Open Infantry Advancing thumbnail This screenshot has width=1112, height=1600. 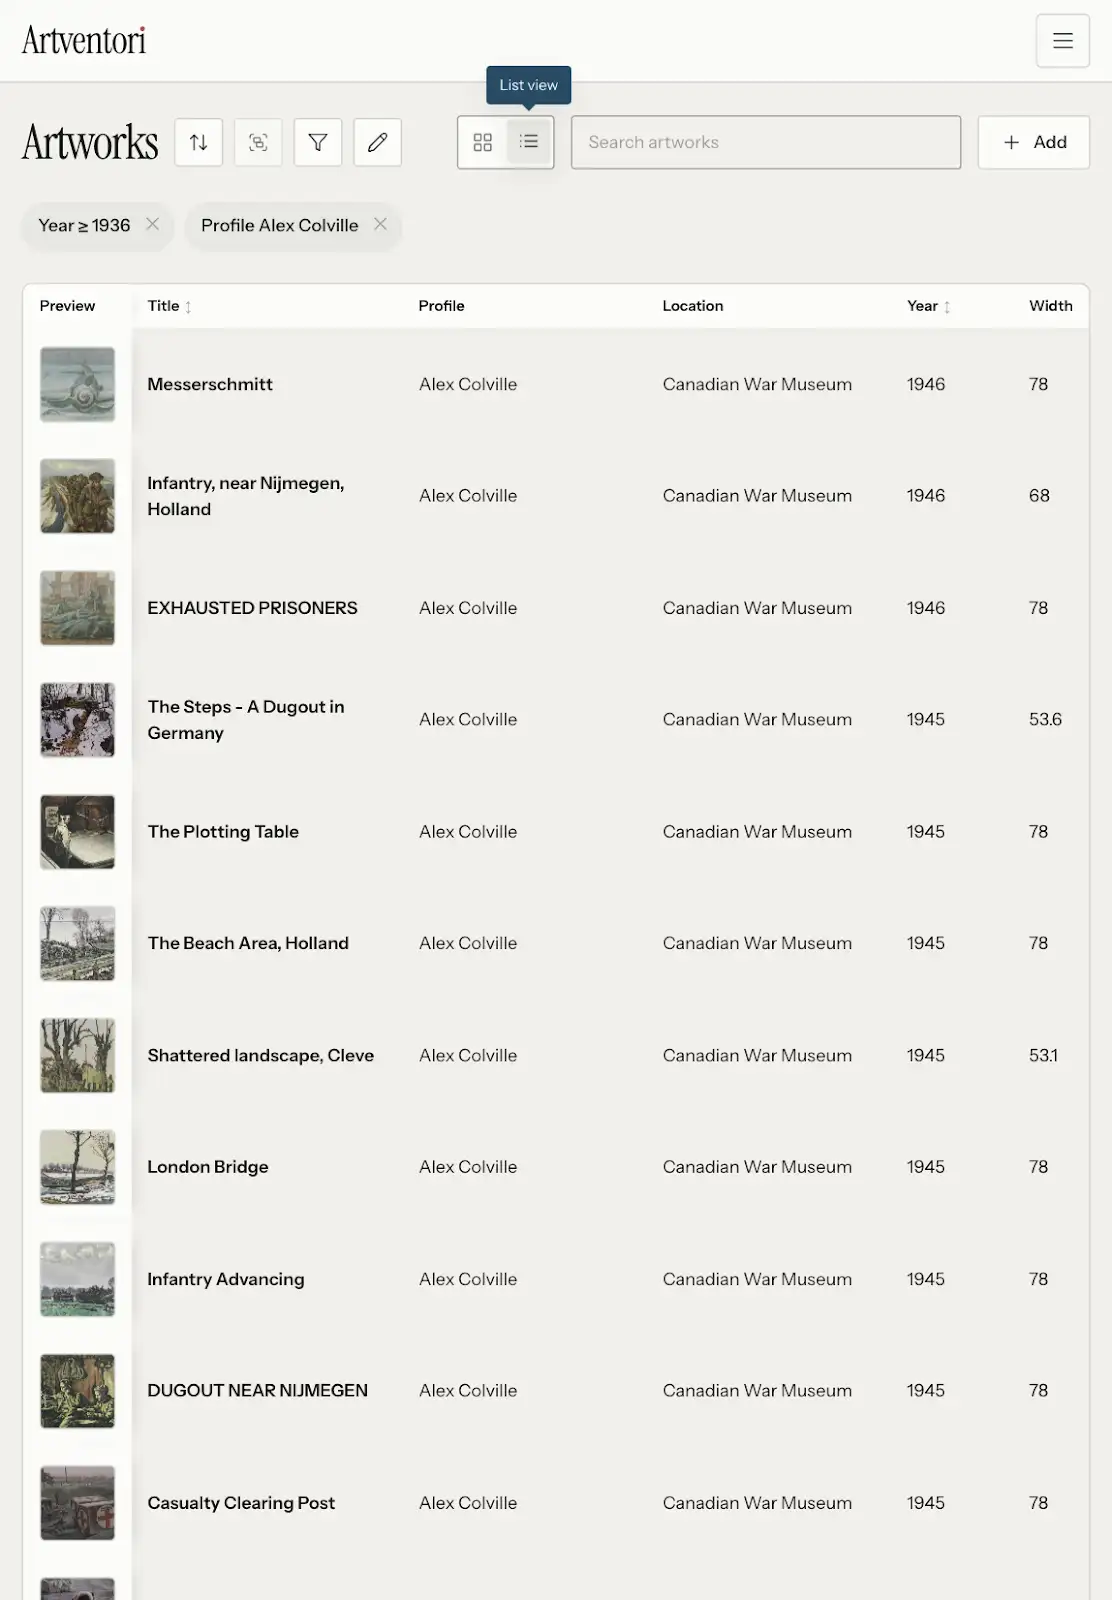[x=78, y=1279]
